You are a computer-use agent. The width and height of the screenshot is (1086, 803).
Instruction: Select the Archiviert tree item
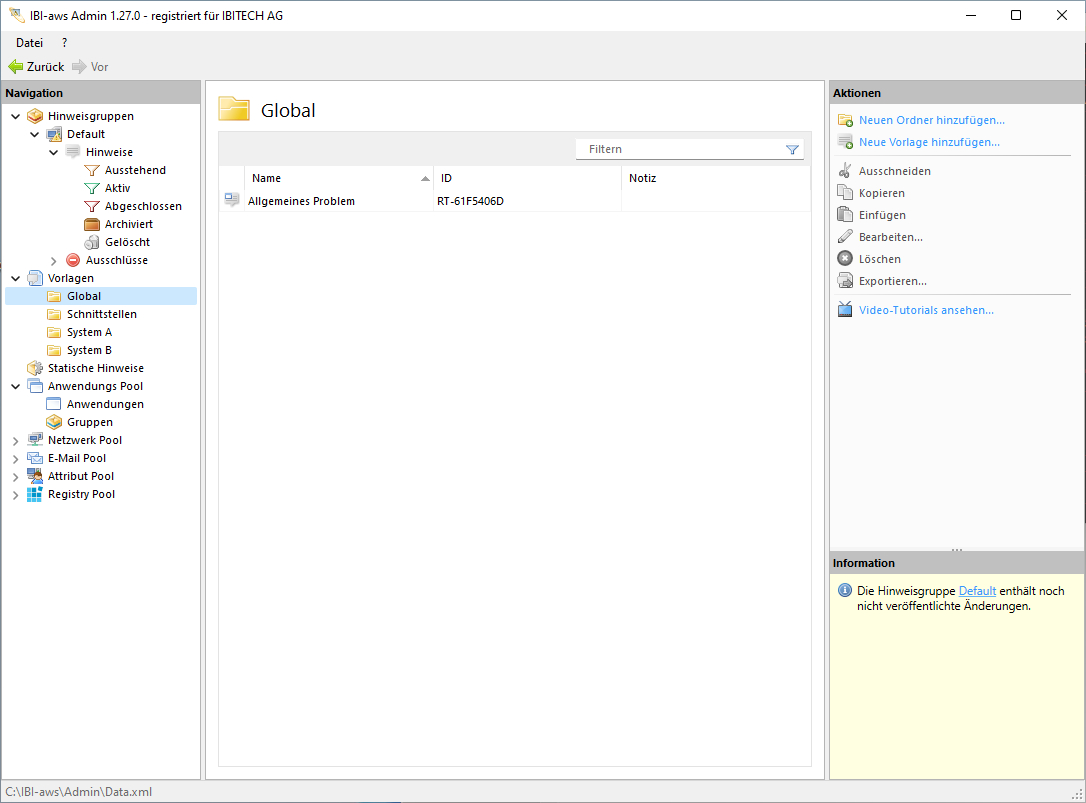[x=128, y=224]
